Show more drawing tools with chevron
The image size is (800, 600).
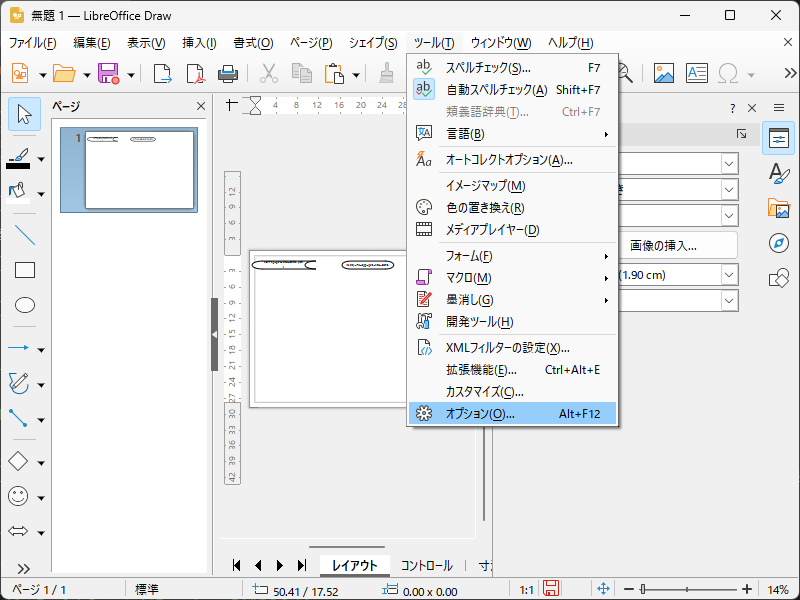24,568
